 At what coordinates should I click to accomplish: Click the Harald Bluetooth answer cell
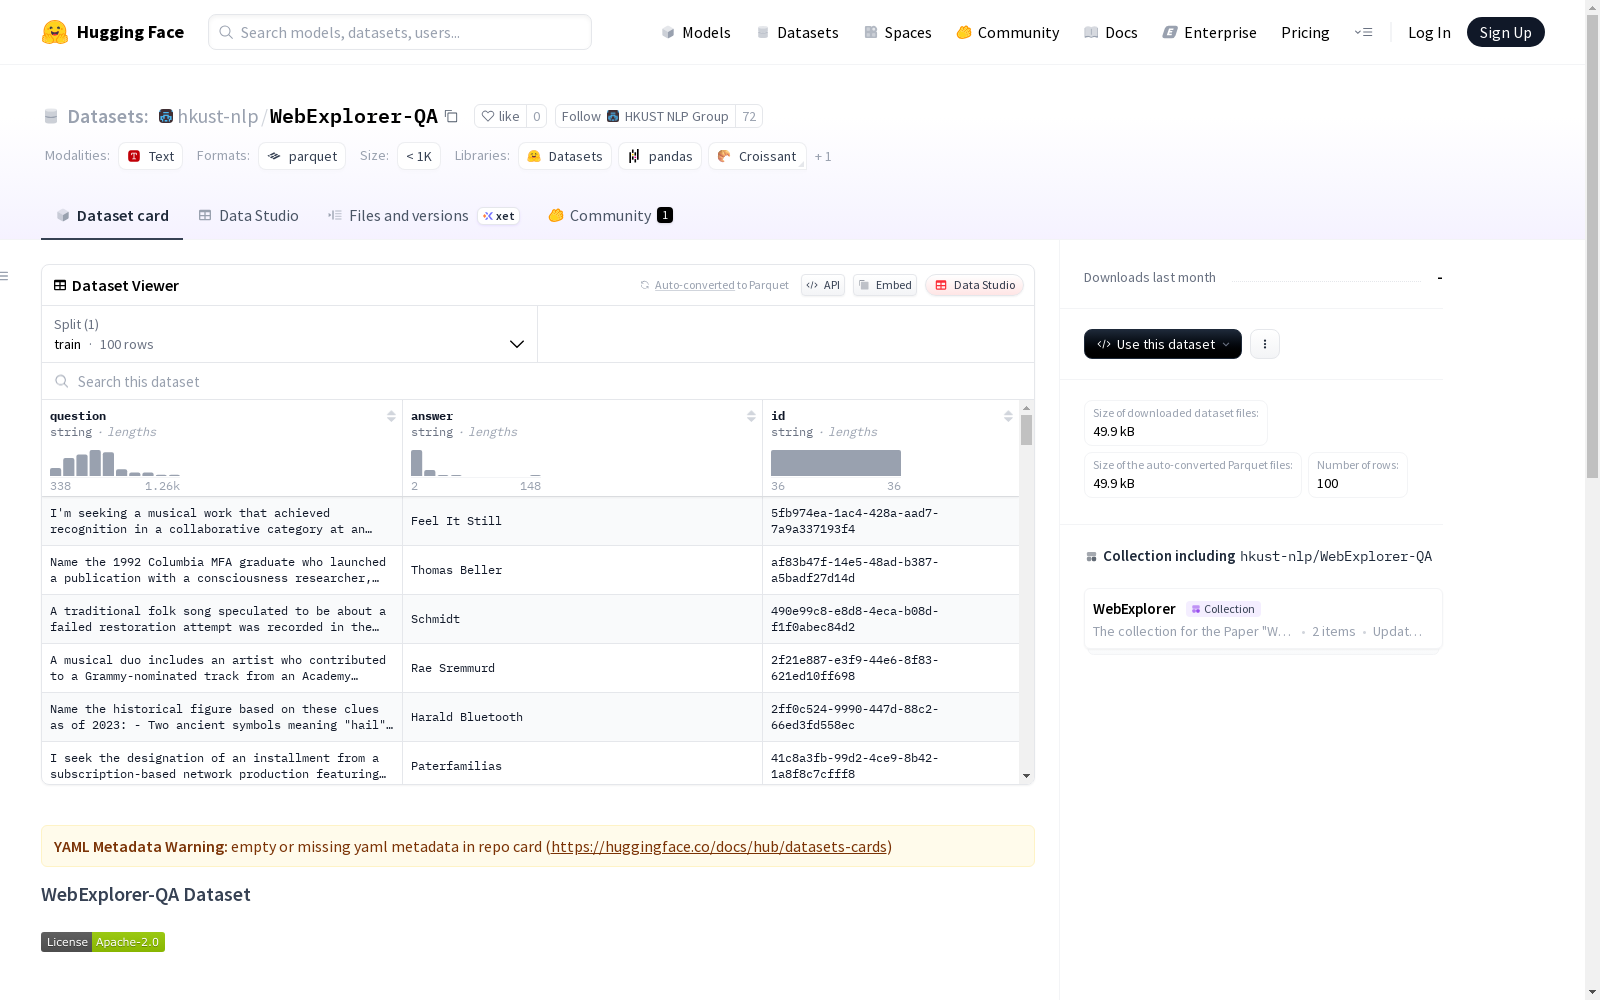[582, 717]
